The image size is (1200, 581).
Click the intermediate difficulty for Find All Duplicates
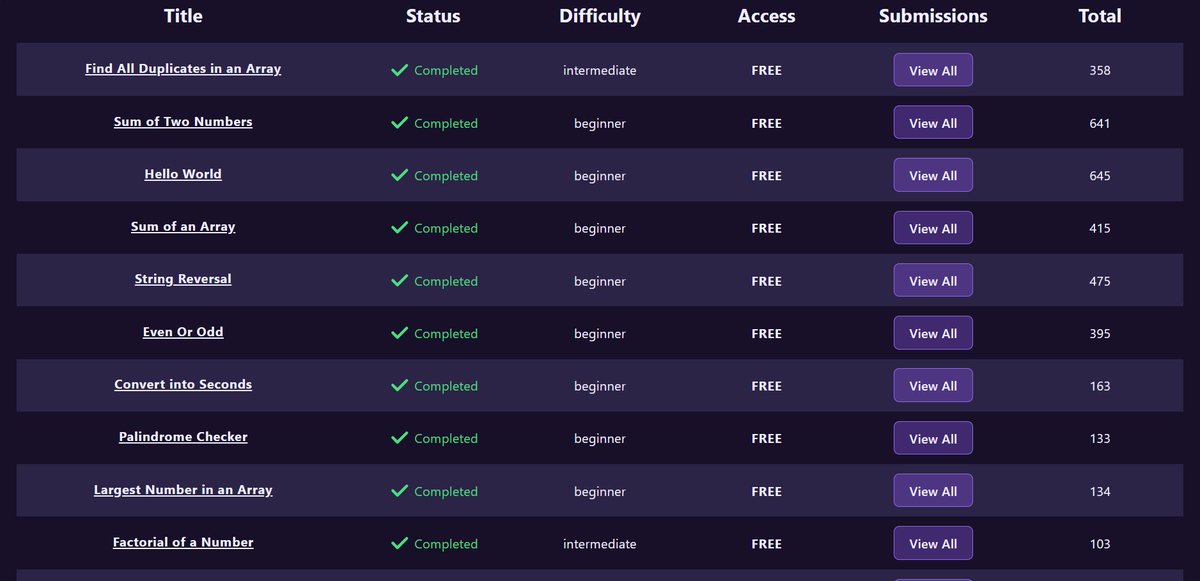tap(600, 70)
